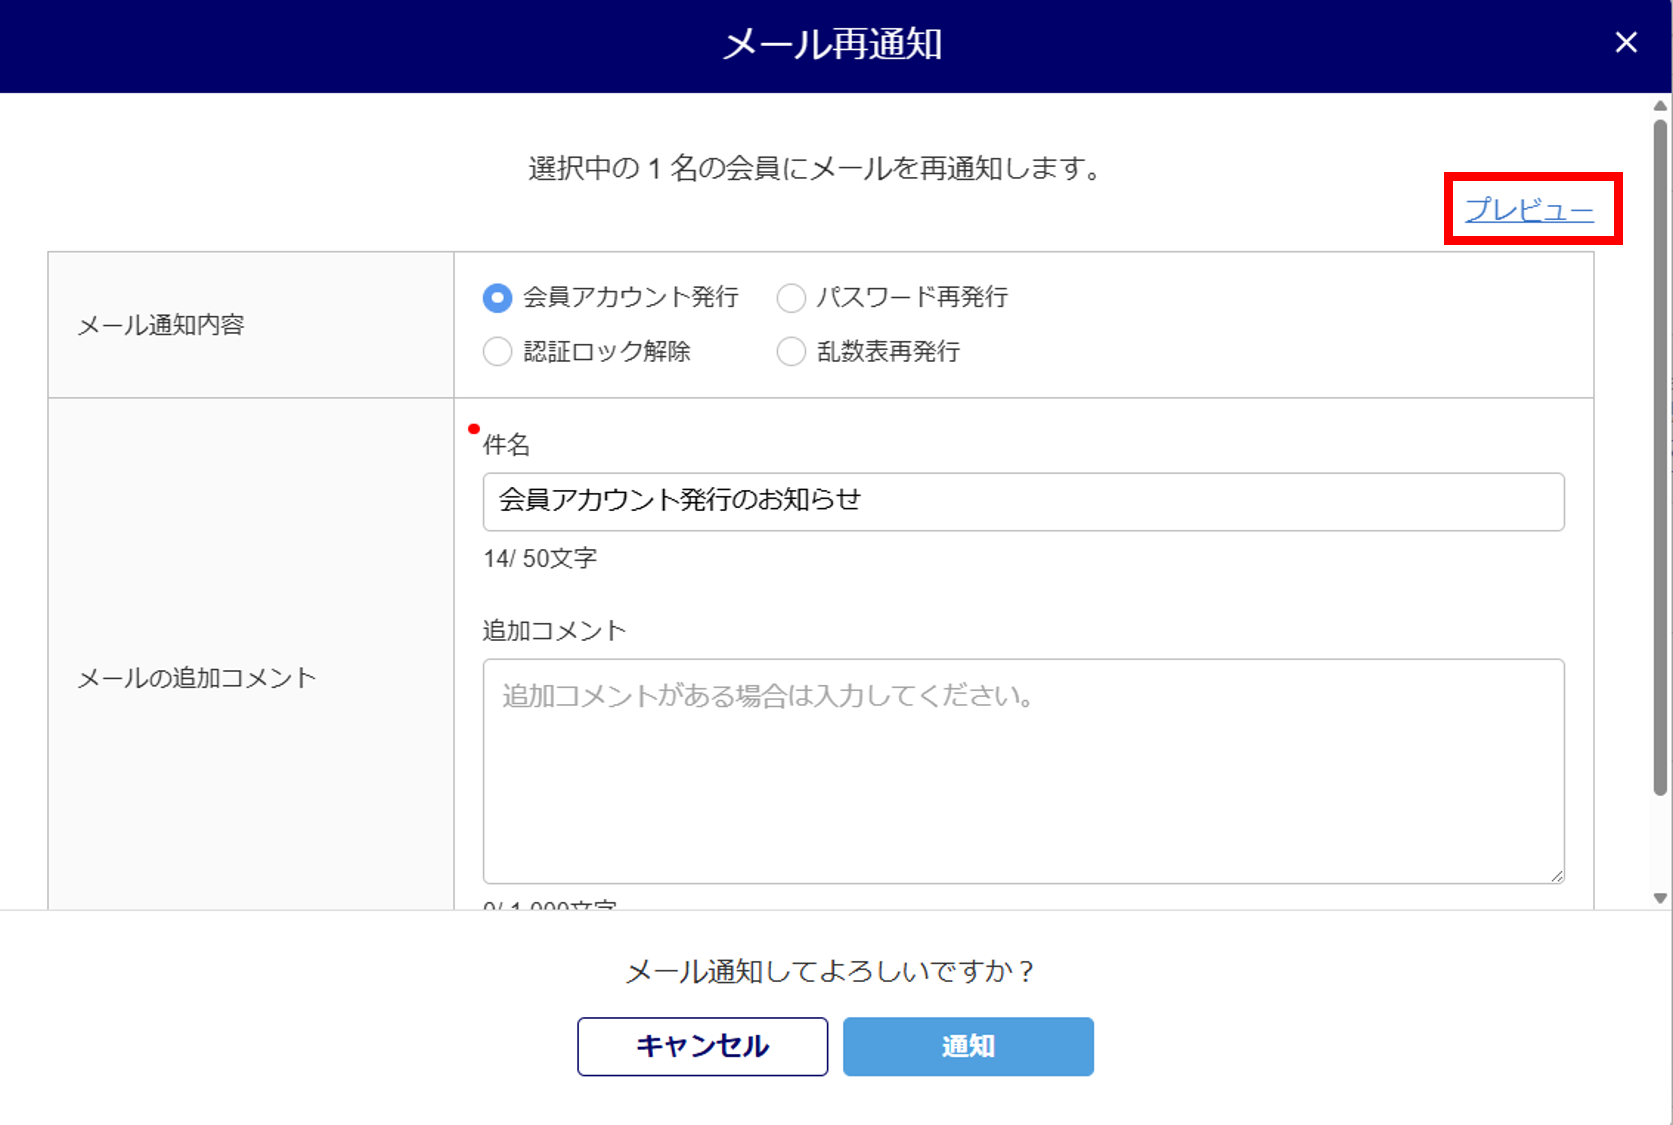Close the メール再通知 dialog with X
This screenshot has height=1125, width=1673.
tap(1625, 43)
